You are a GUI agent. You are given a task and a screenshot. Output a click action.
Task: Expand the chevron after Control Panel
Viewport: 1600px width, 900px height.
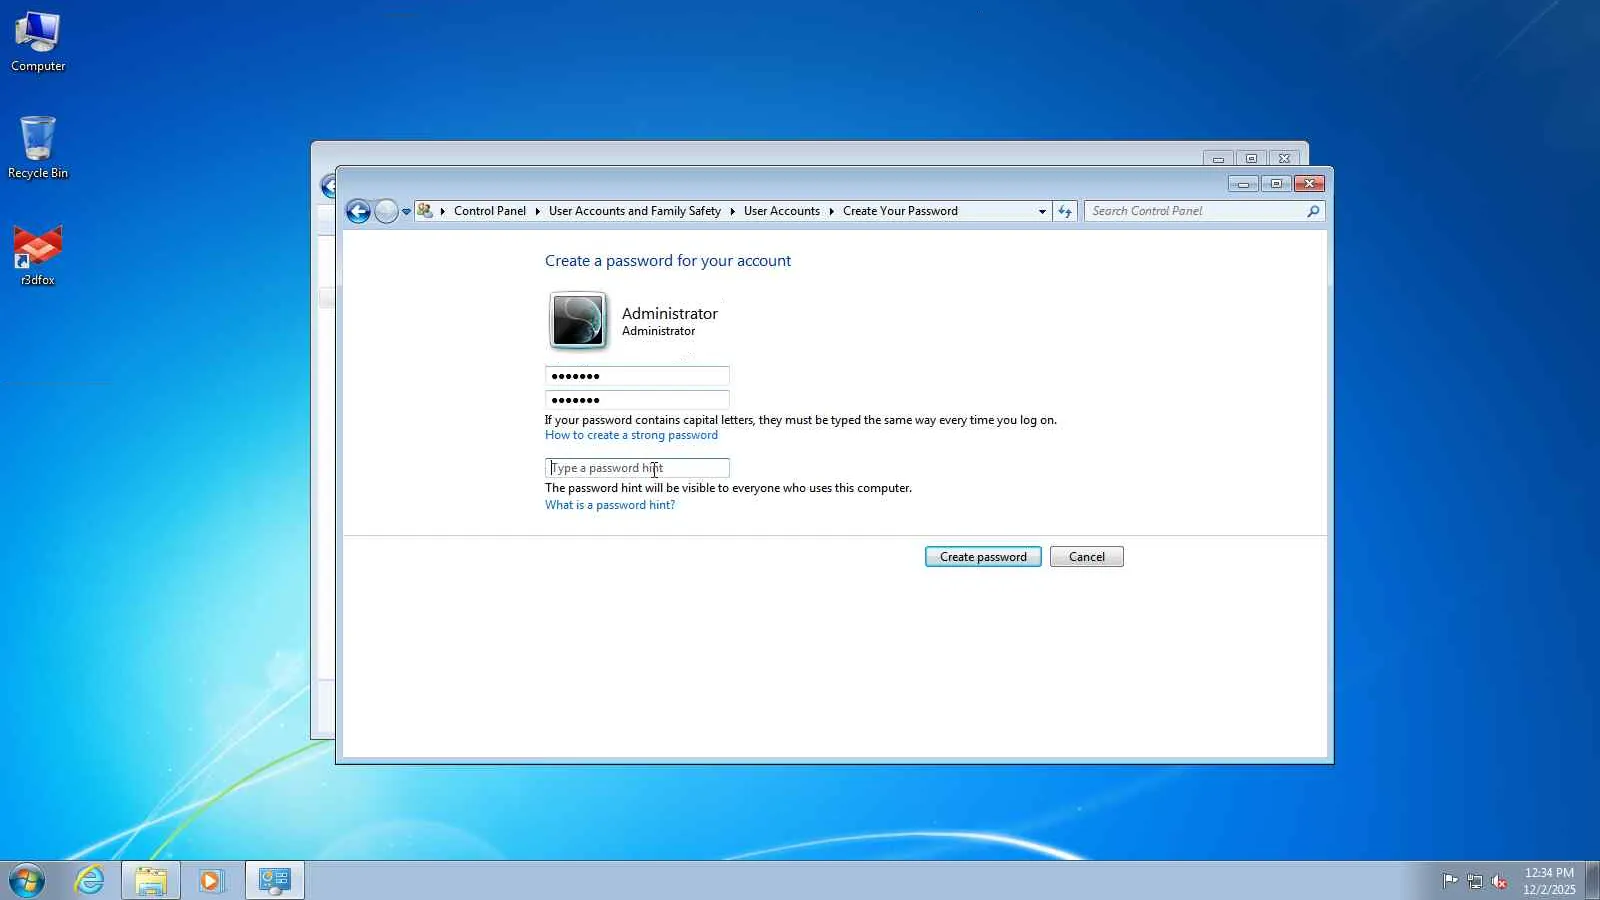point(537,211)
